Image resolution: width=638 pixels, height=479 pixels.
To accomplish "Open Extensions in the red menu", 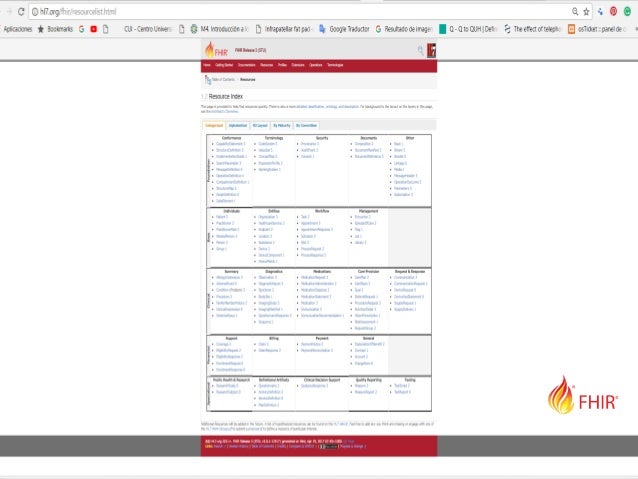I will pyautogui.click(x=297, y=65).
